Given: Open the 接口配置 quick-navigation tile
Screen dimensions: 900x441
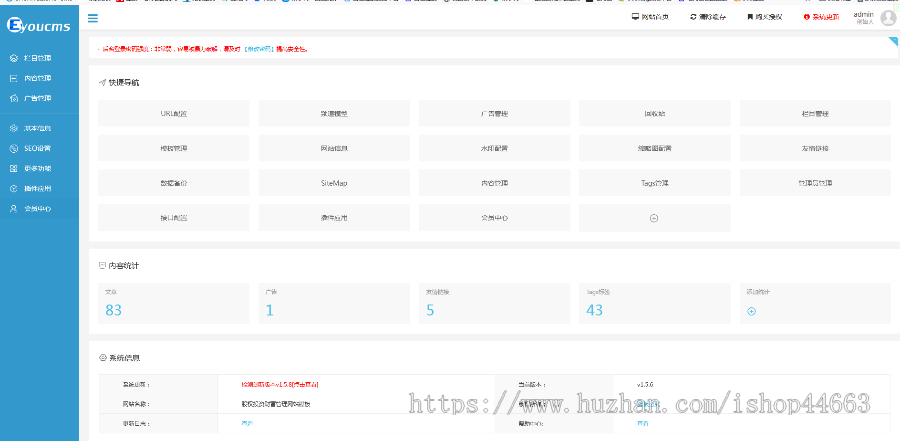Looking at the screenshot, I should (x=173, y=218).
